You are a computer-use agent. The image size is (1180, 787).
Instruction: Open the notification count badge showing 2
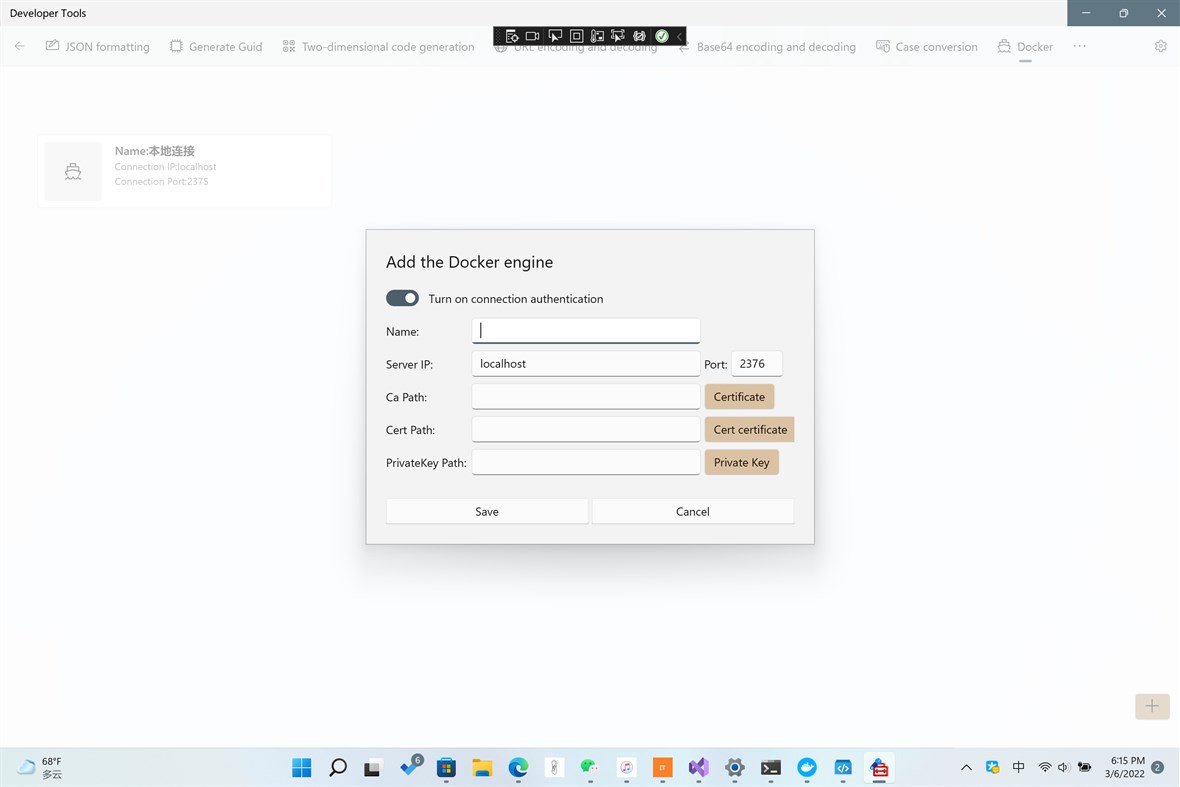coord(1158,767)
